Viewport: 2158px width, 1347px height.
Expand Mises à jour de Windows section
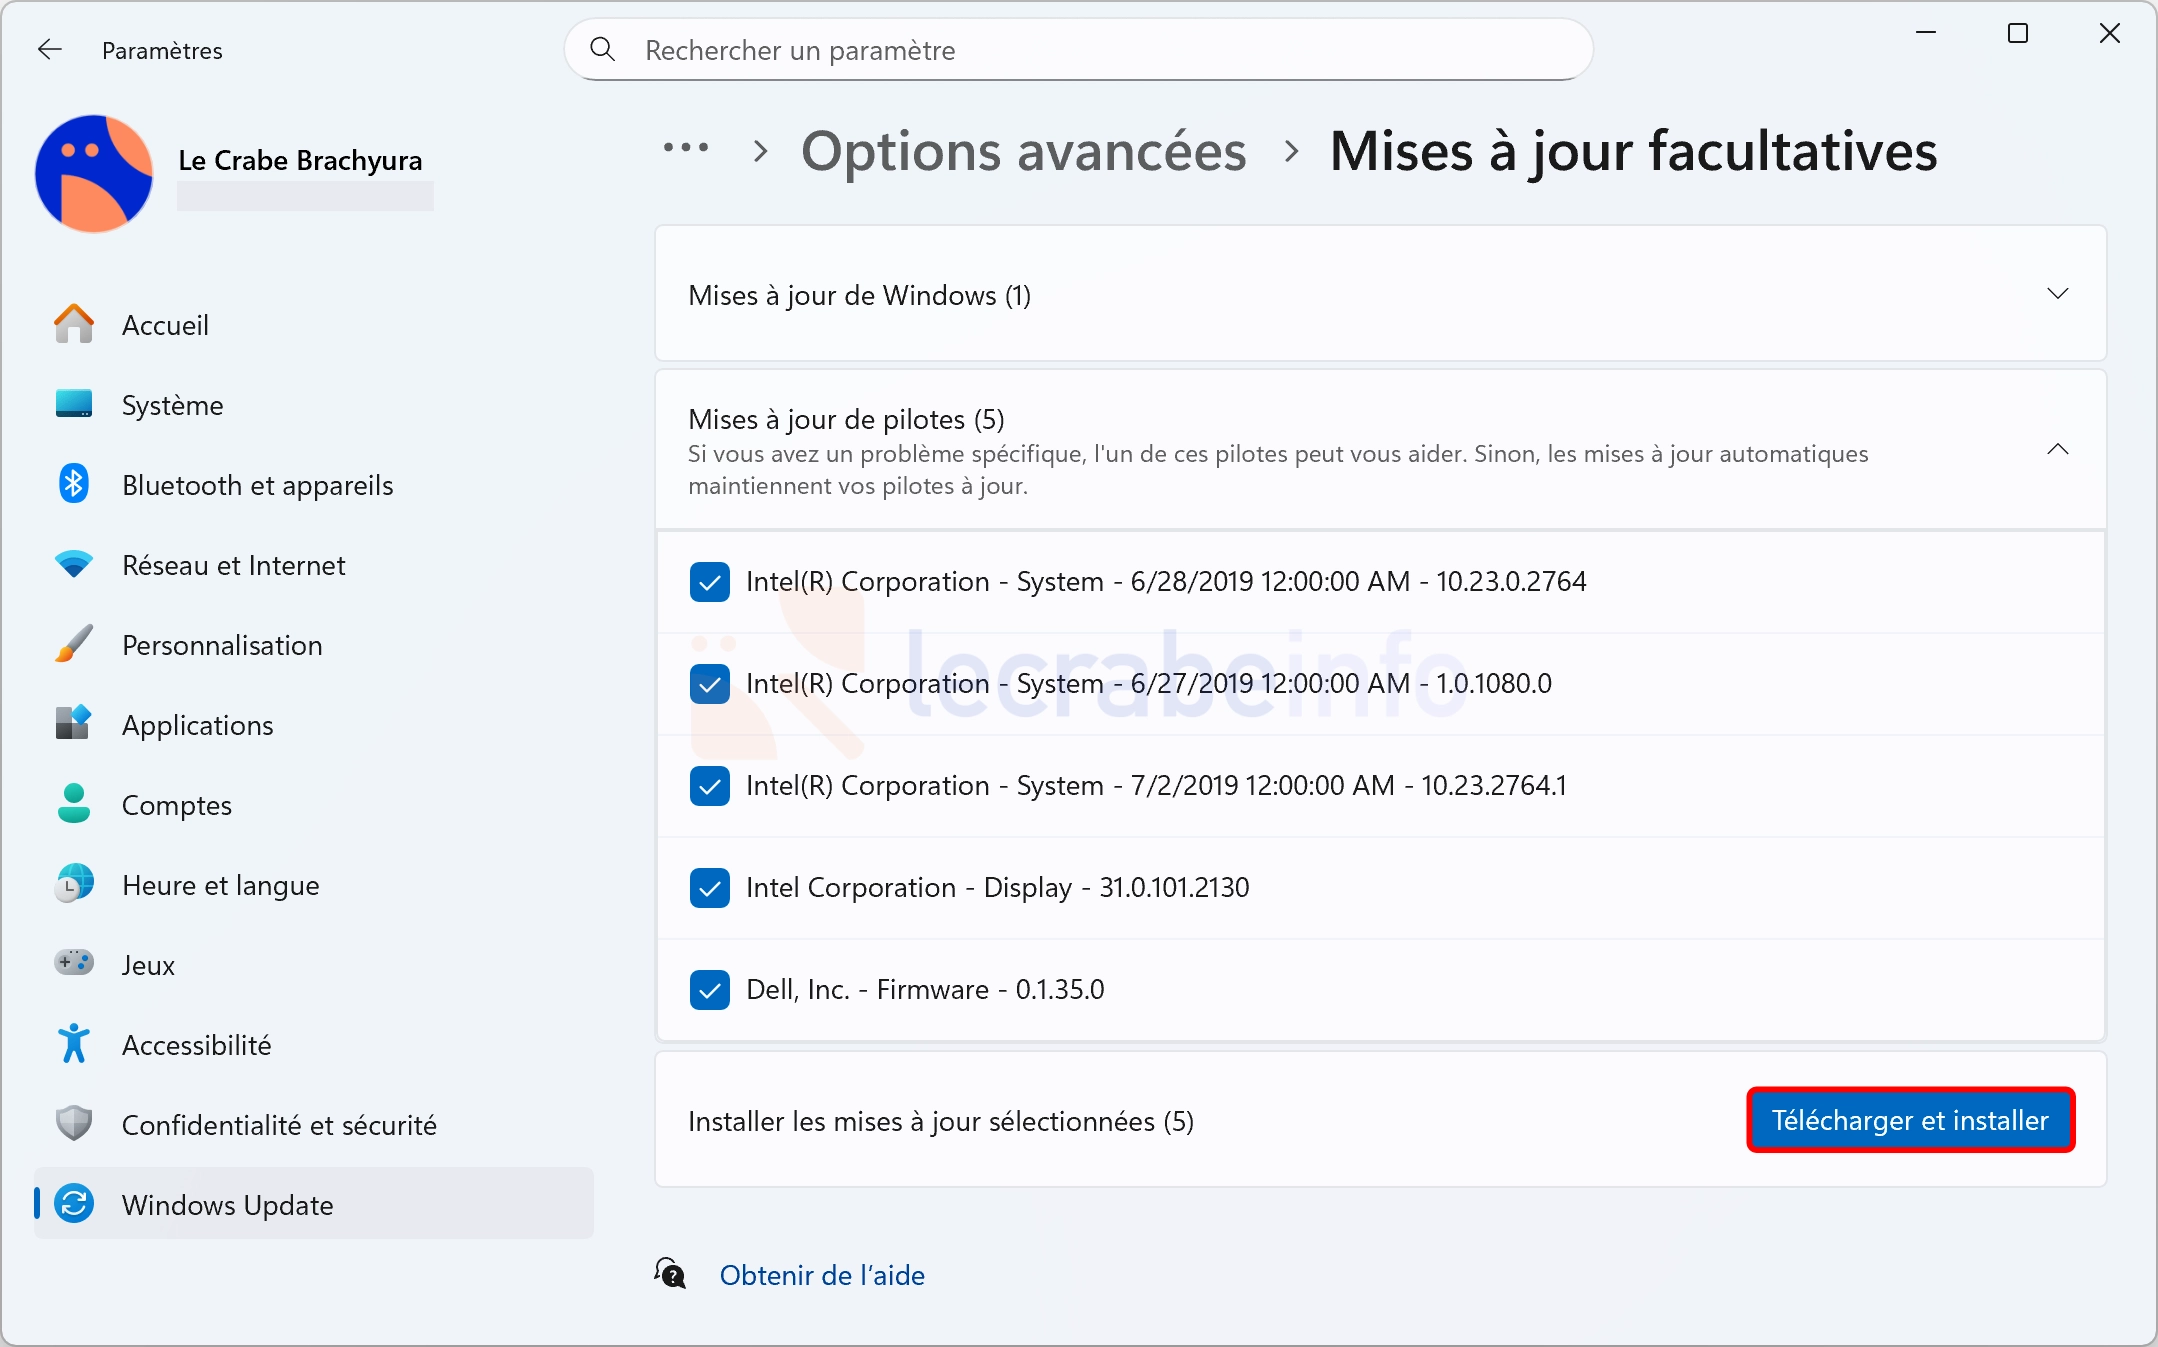2057,294
